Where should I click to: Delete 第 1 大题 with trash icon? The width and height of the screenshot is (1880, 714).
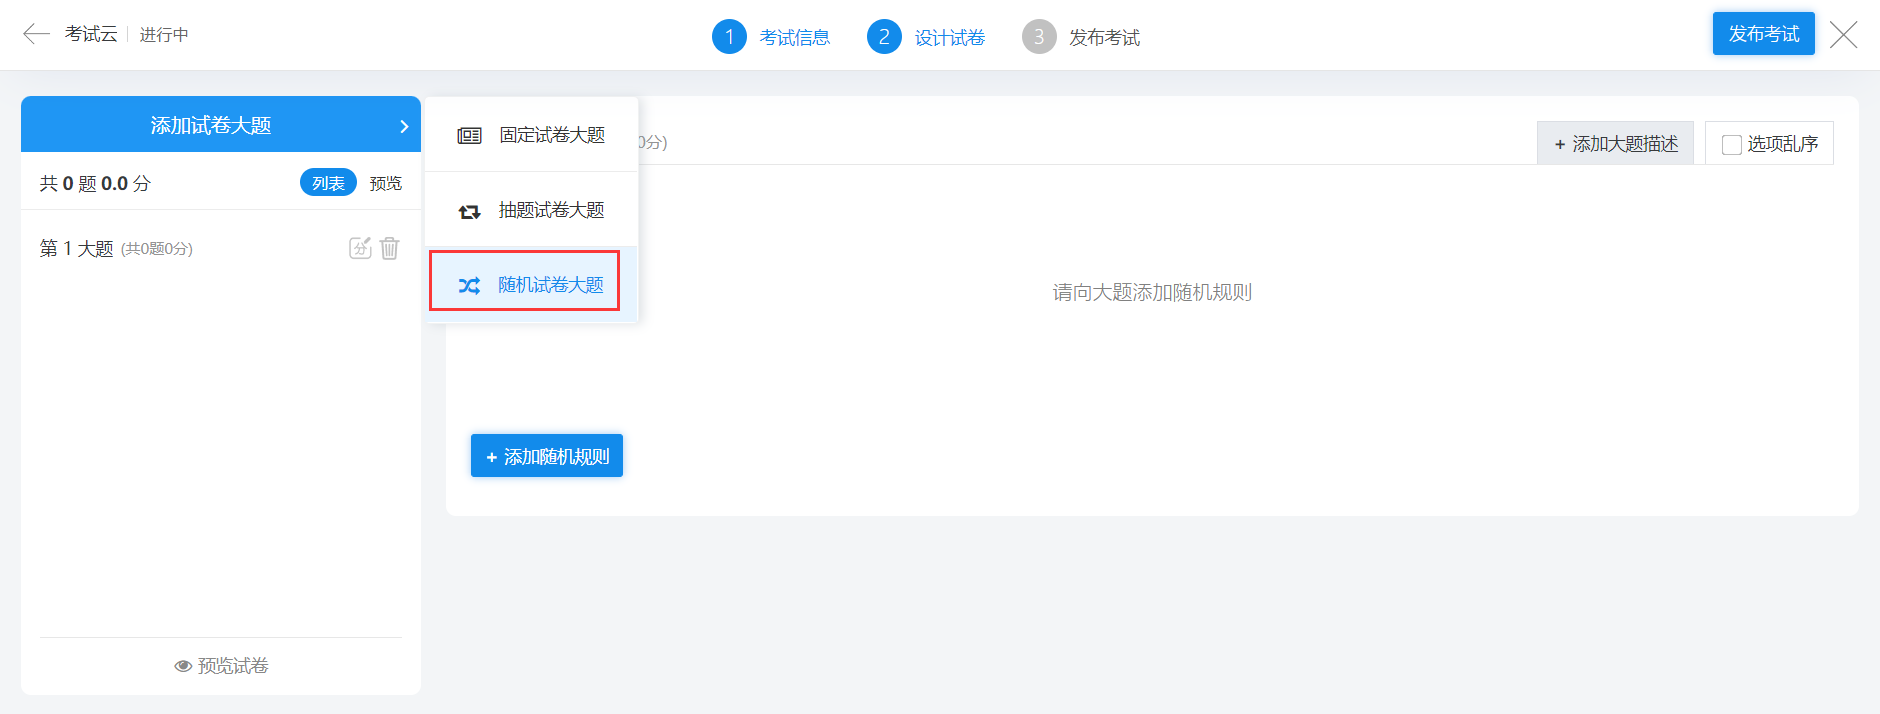(x=390, y=248)
